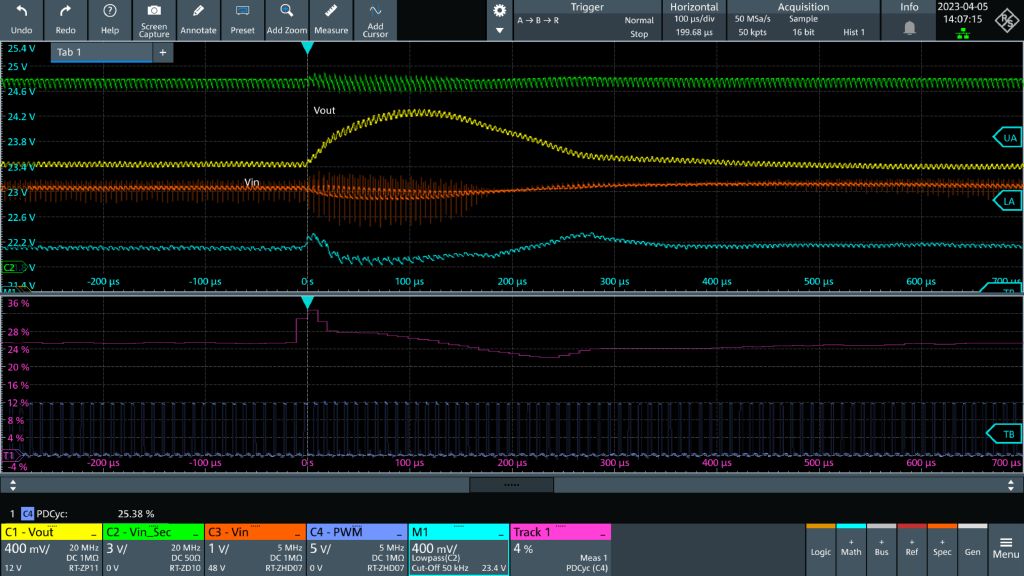Viewport: 1024px width, 576px height.
Task: Open settings with the gear icon
Action: click(x=499, y=10)
